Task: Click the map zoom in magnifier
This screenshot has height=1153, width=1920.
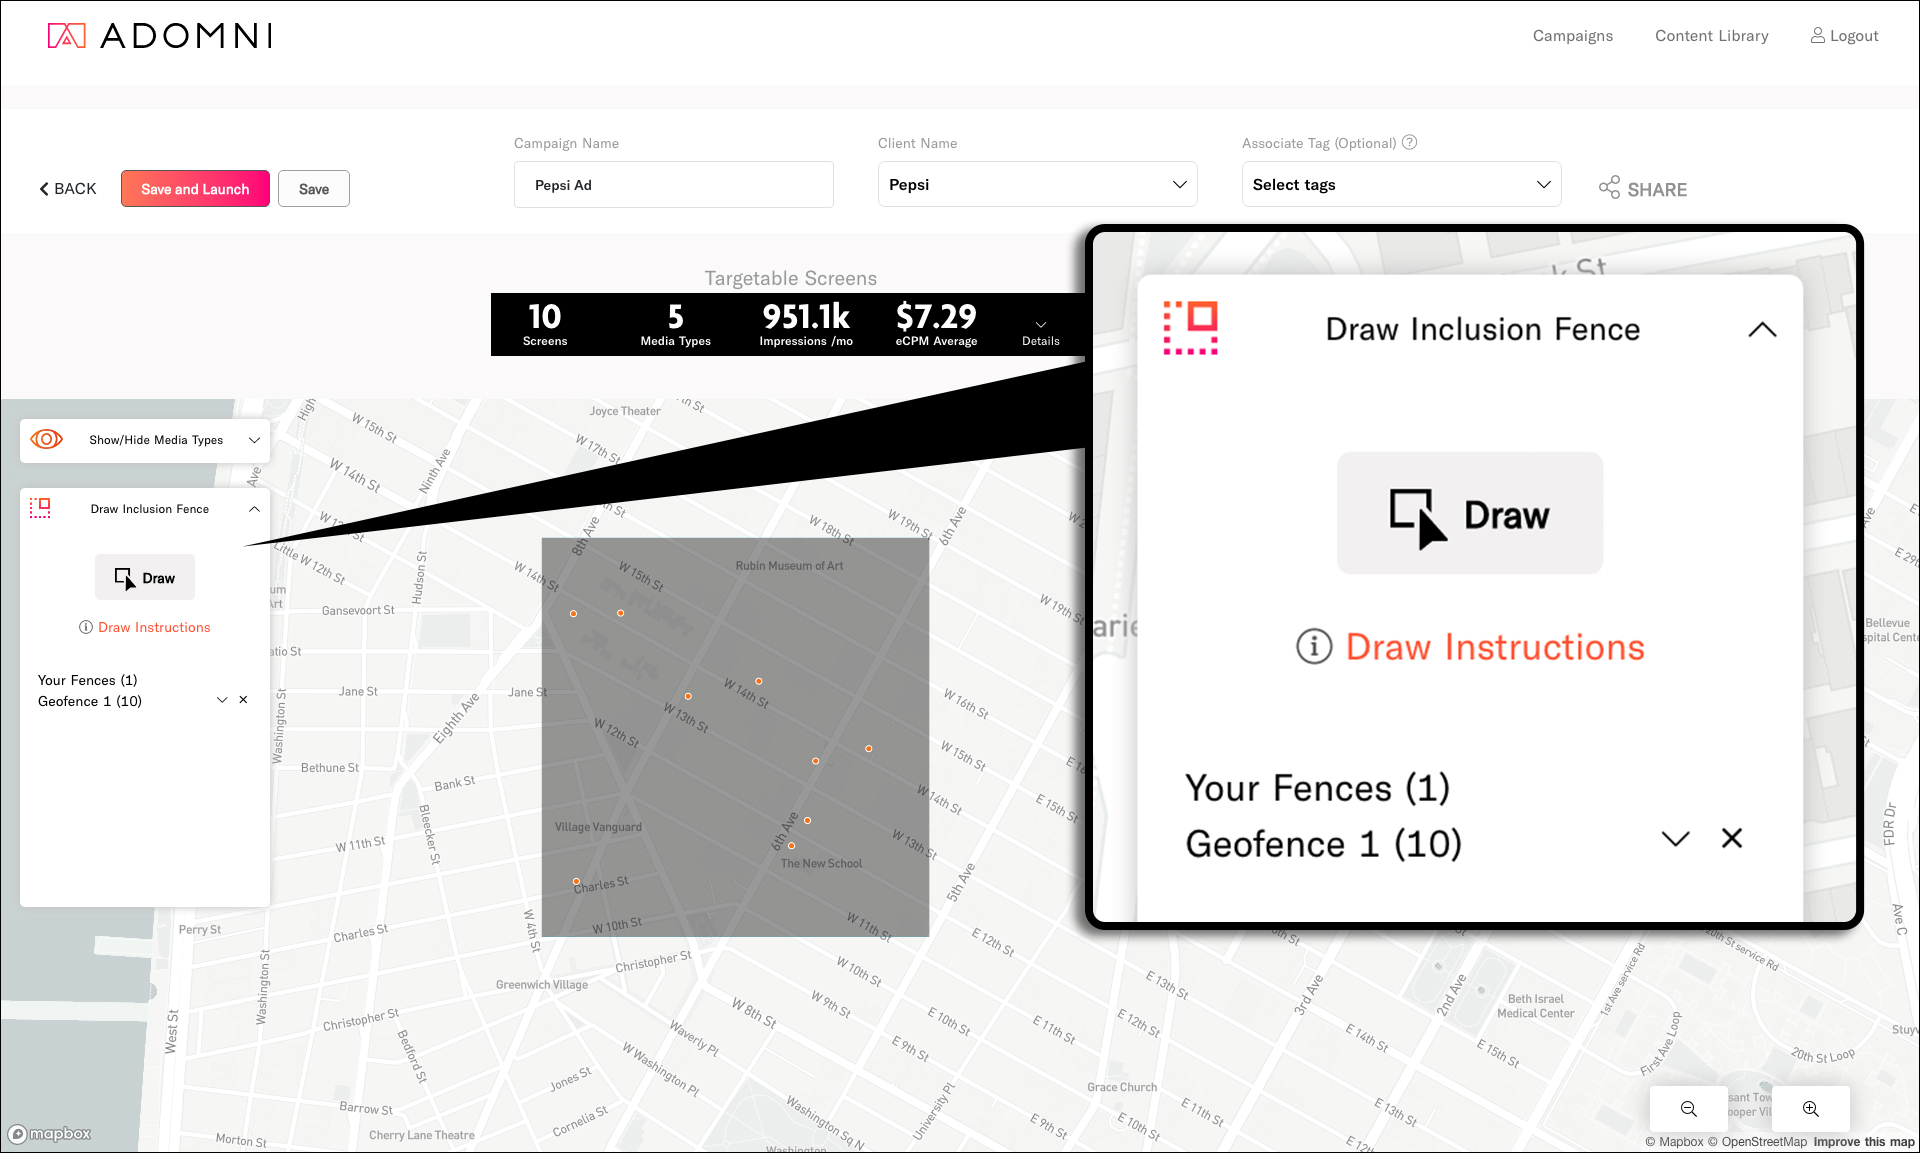Action: [x=1810, y=1108]
